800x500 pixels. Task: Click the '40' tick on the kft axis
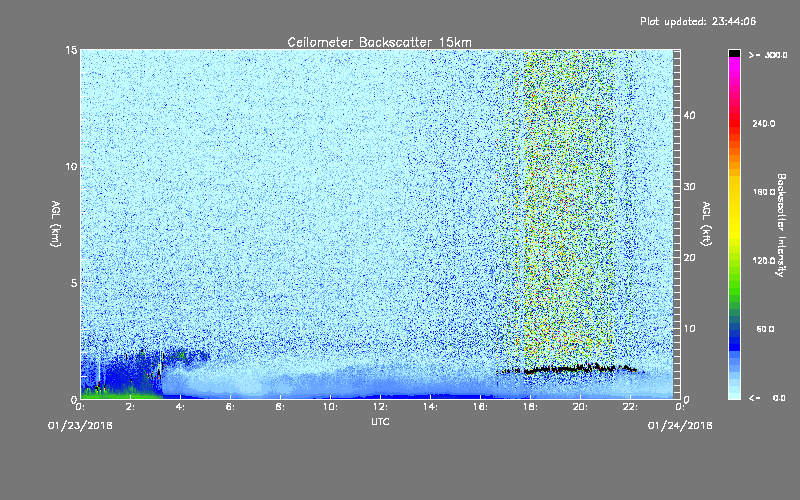pyautogui.click(x=689, y=115)
